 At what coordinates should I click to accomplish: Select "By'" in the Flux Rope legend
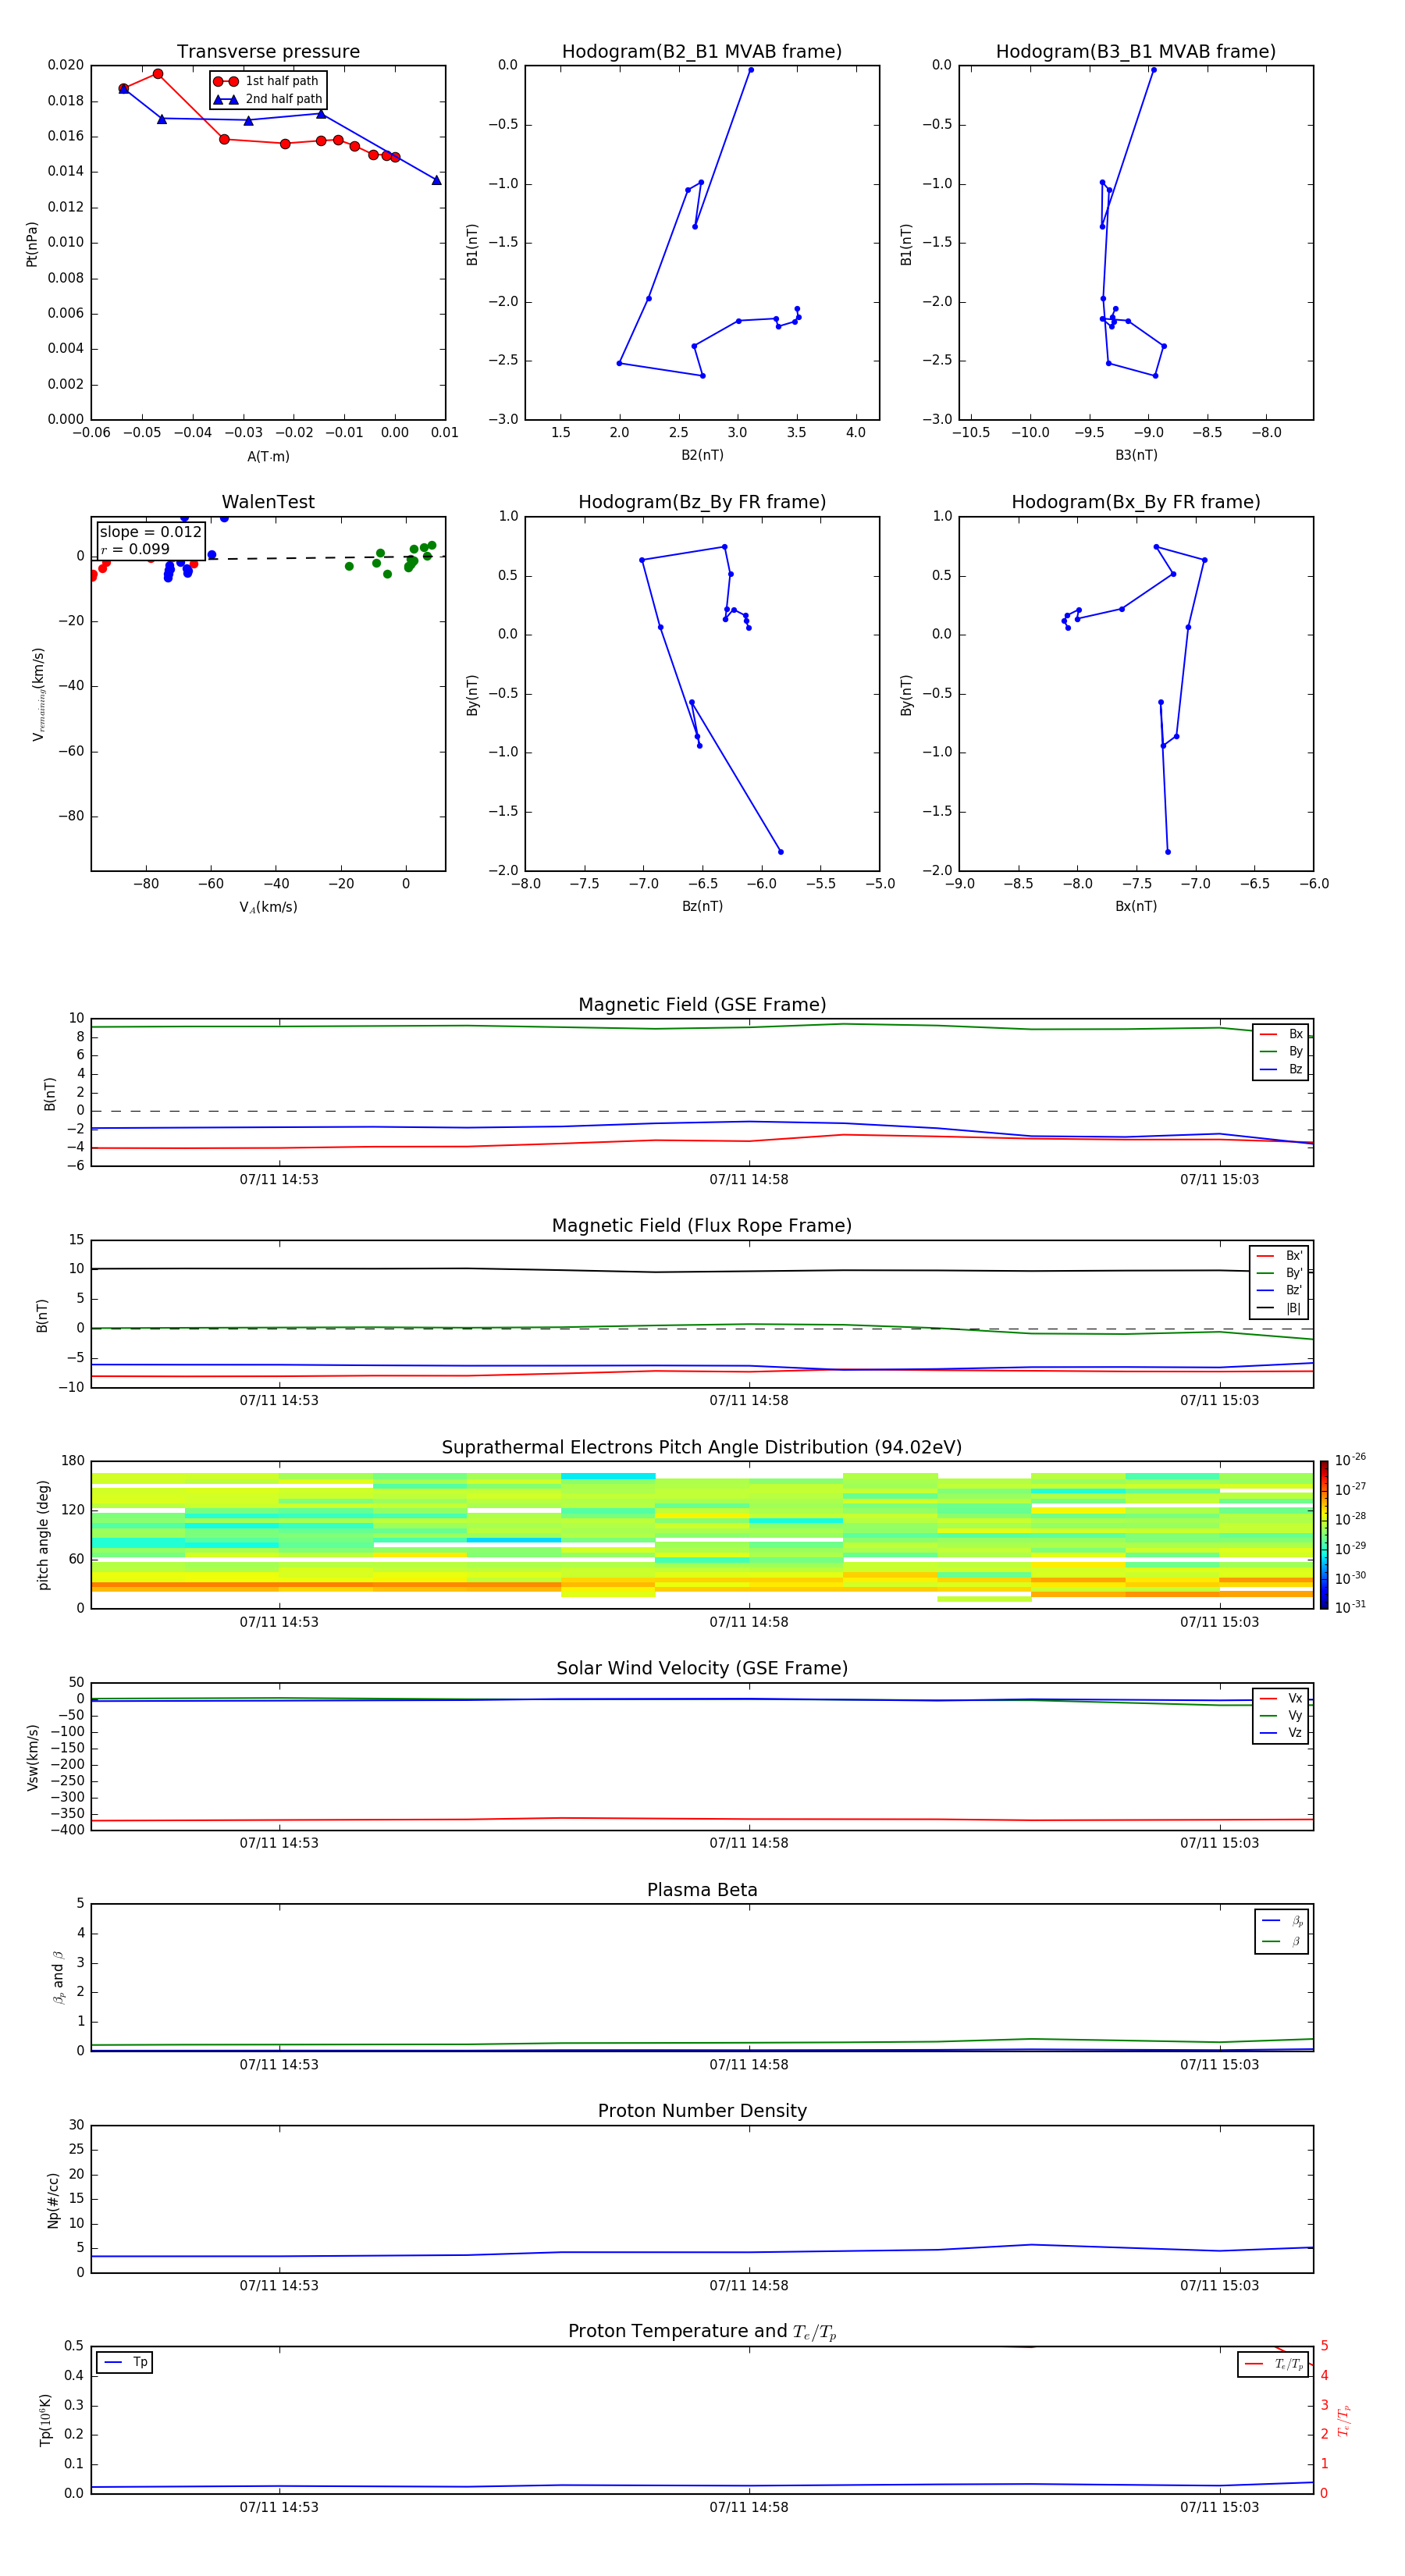pos(1280,1273)
